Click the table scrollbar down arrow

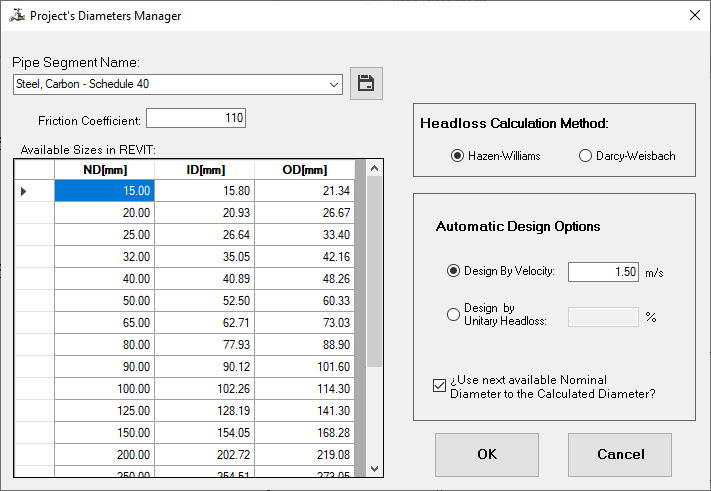click(x=375, y=469)
